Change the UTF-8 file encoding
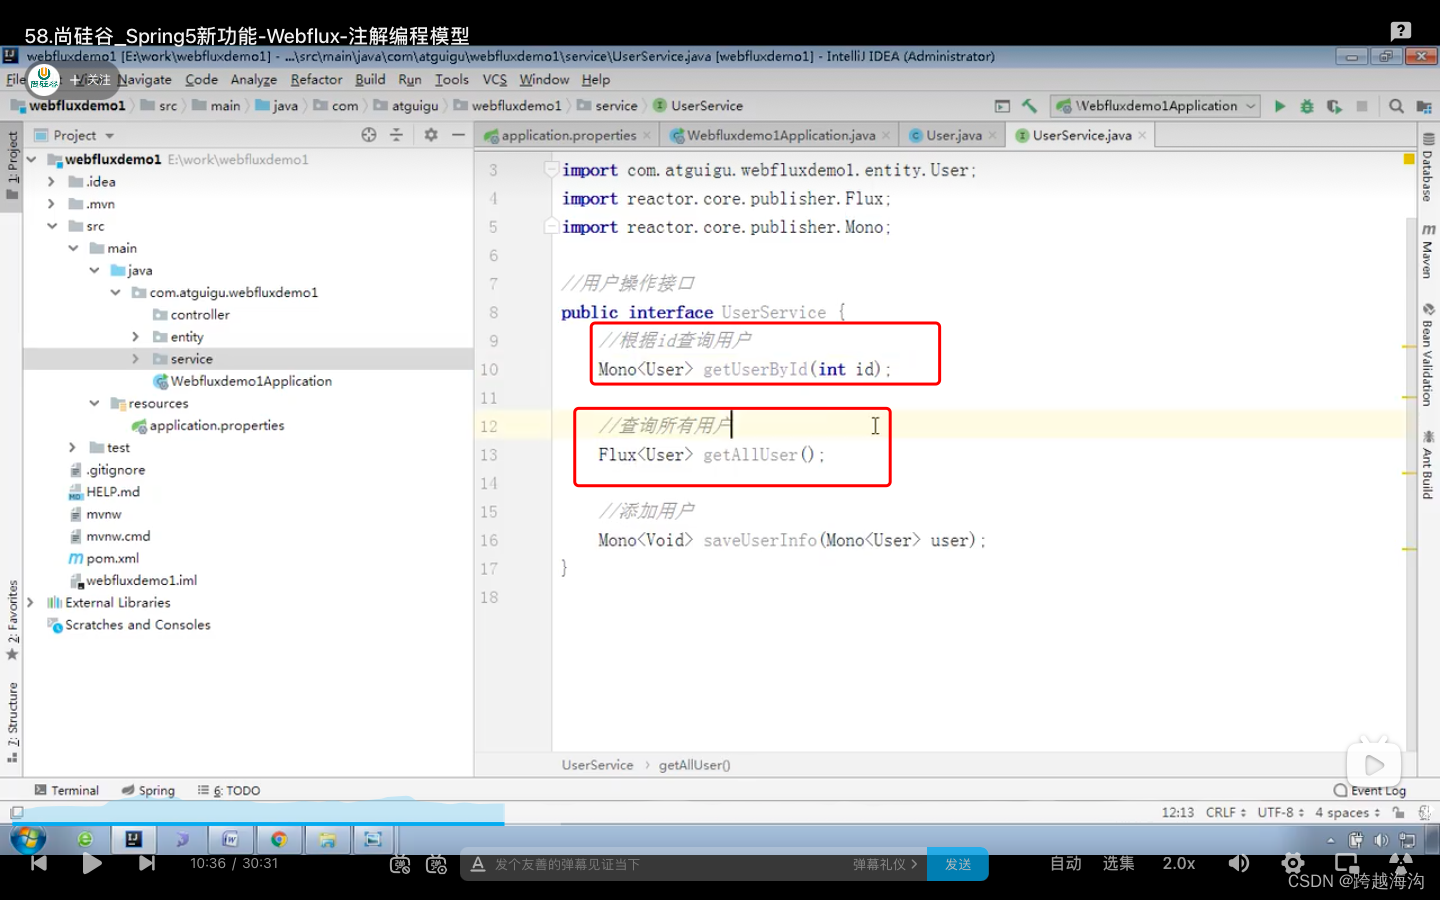 [1280, 812]
